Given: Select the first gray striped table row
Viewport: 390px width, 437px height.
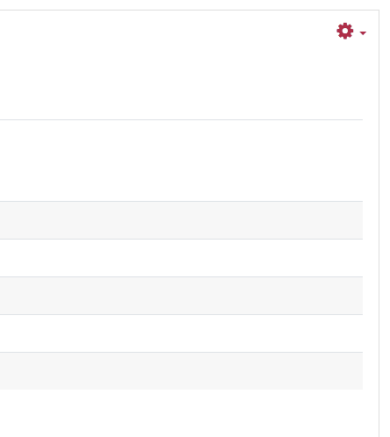Looking at the screenshot, I should (181, 220).
